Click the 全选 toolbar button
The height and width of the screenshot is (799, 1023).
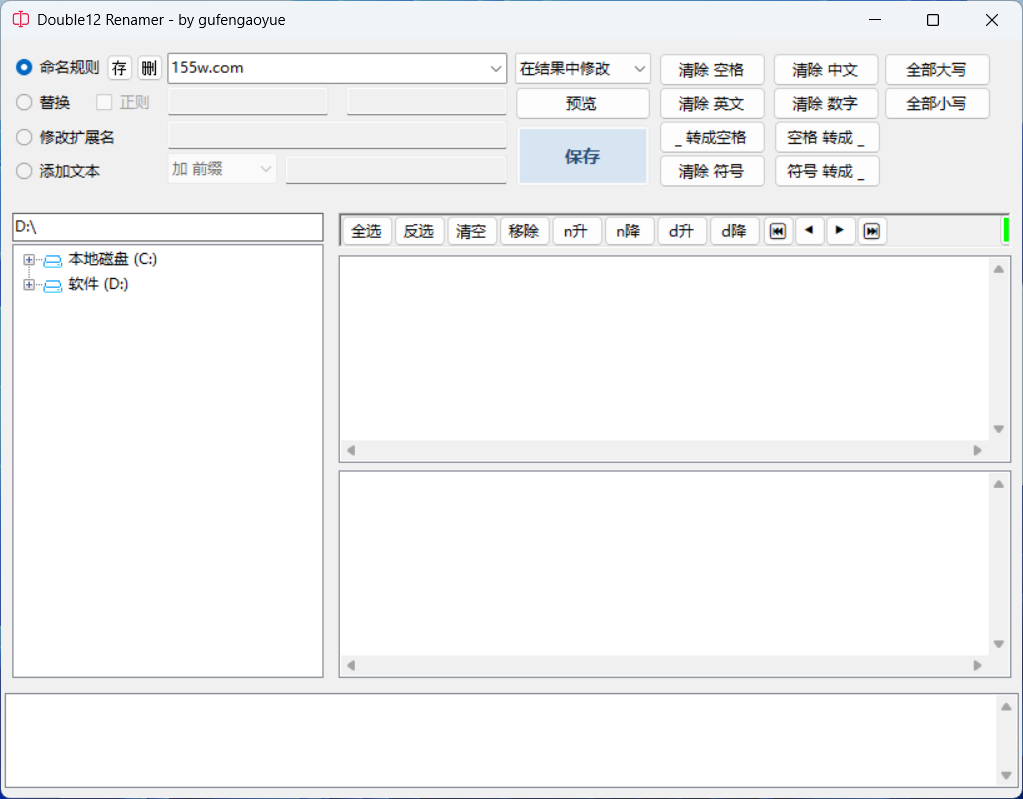tap(366, 231)
